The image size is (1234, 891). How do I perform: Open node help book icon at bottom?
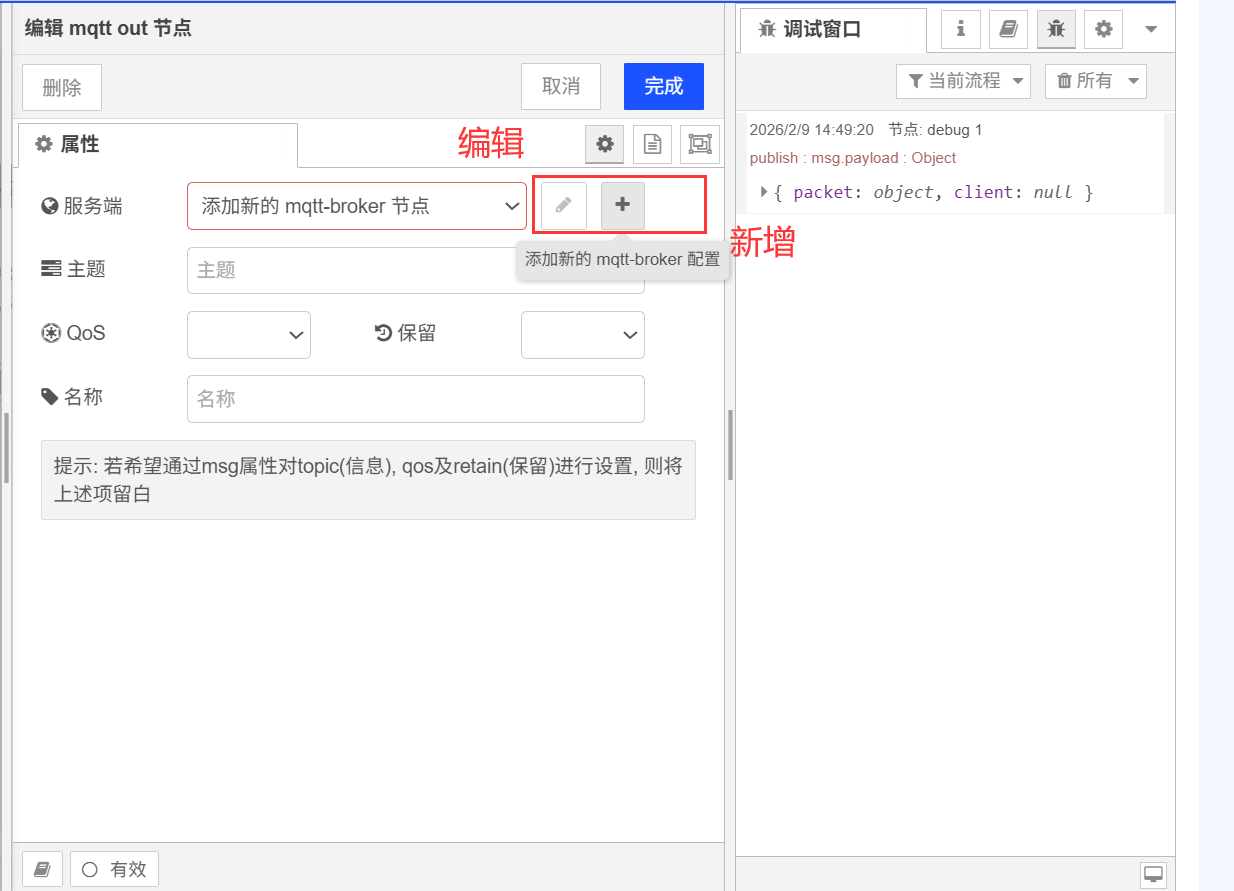pos(42,869)
